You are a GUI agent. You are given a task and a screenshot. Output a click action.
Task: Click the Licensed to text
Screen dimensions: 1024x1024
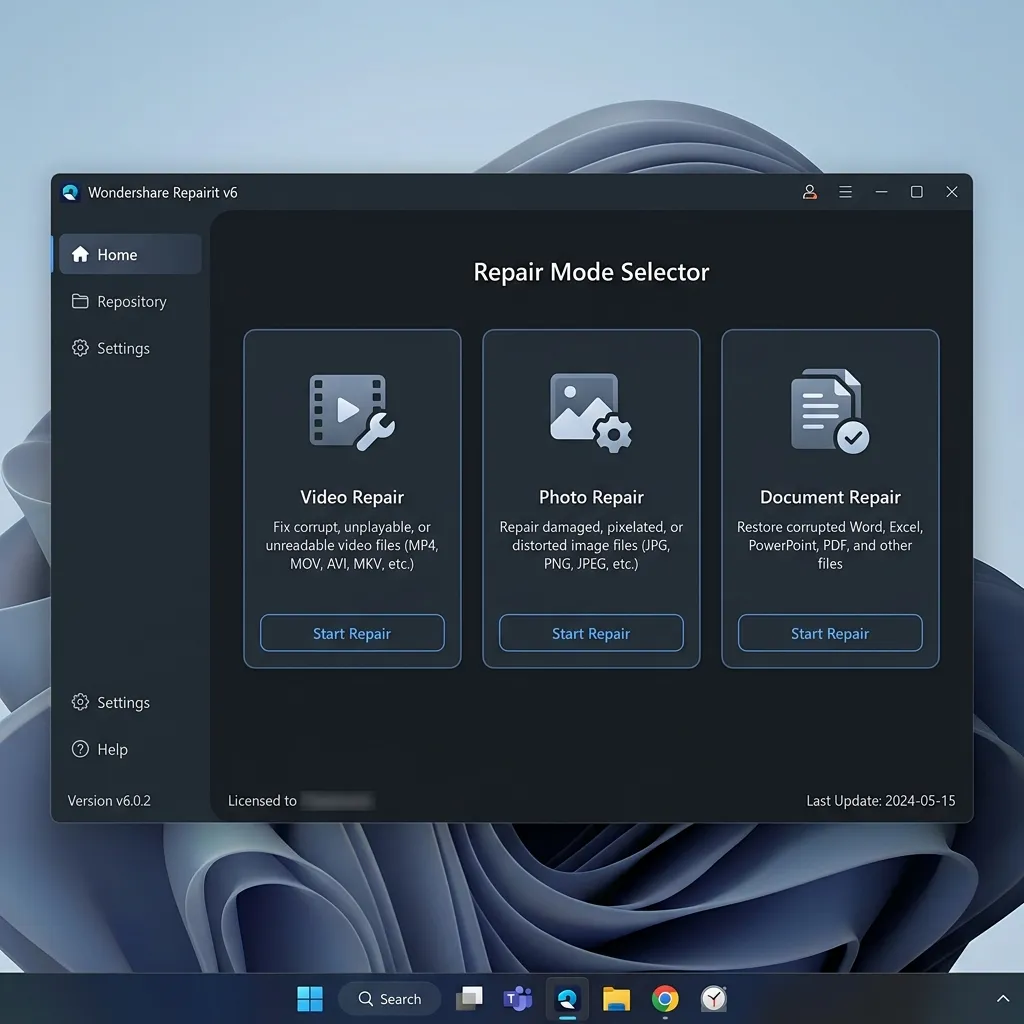click(262, 801)
